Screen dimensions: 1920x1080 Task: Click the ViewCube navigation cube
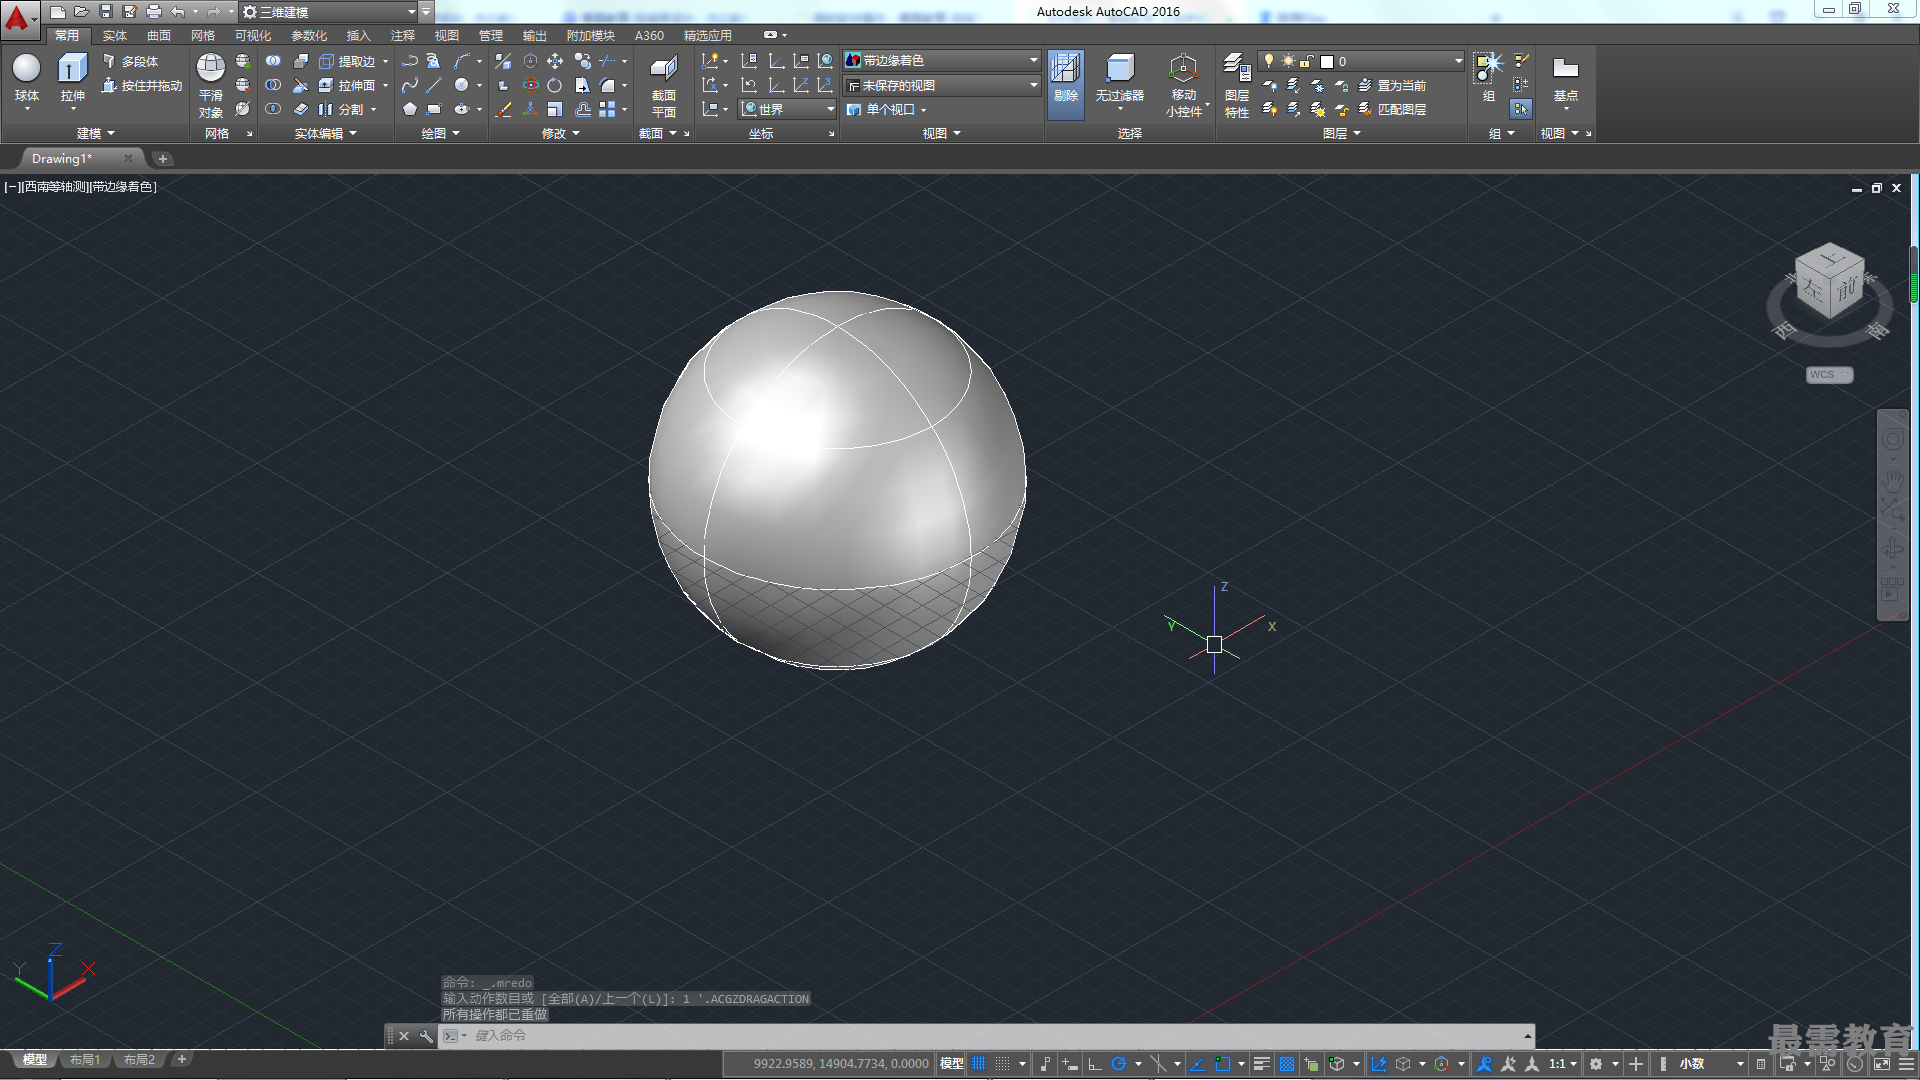pyautogui.click(x=1830, y=282)
